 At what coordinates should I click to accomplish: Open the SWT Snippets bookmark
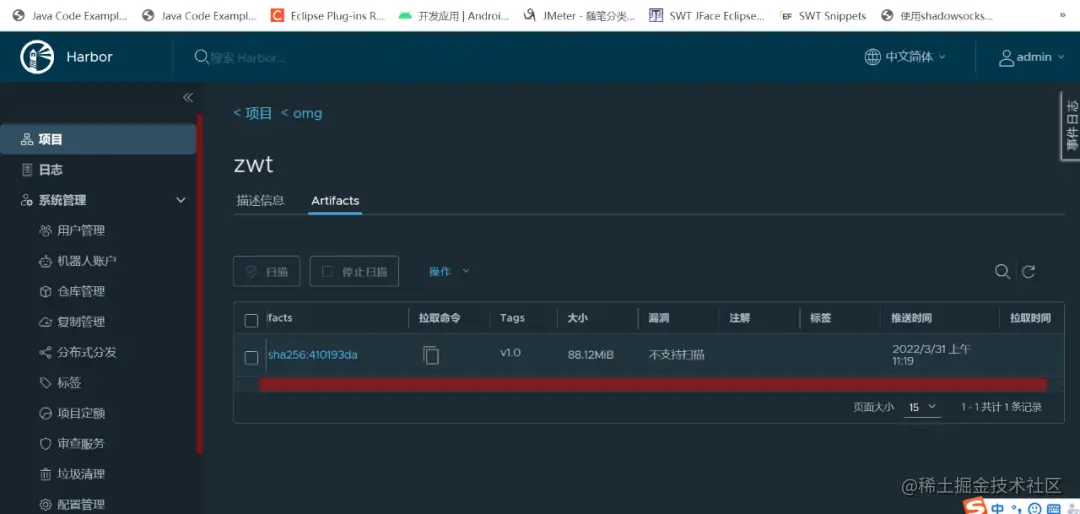(823, 15)
